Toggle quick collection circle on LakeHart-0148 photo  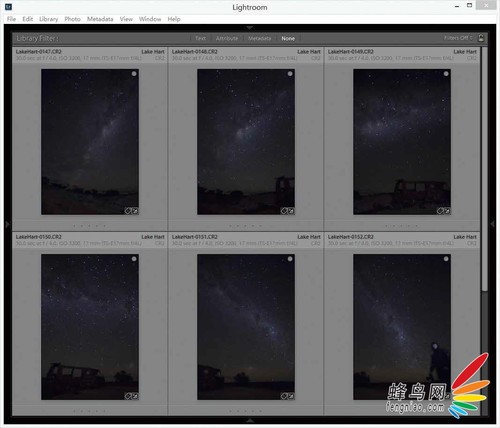point(290,74)
